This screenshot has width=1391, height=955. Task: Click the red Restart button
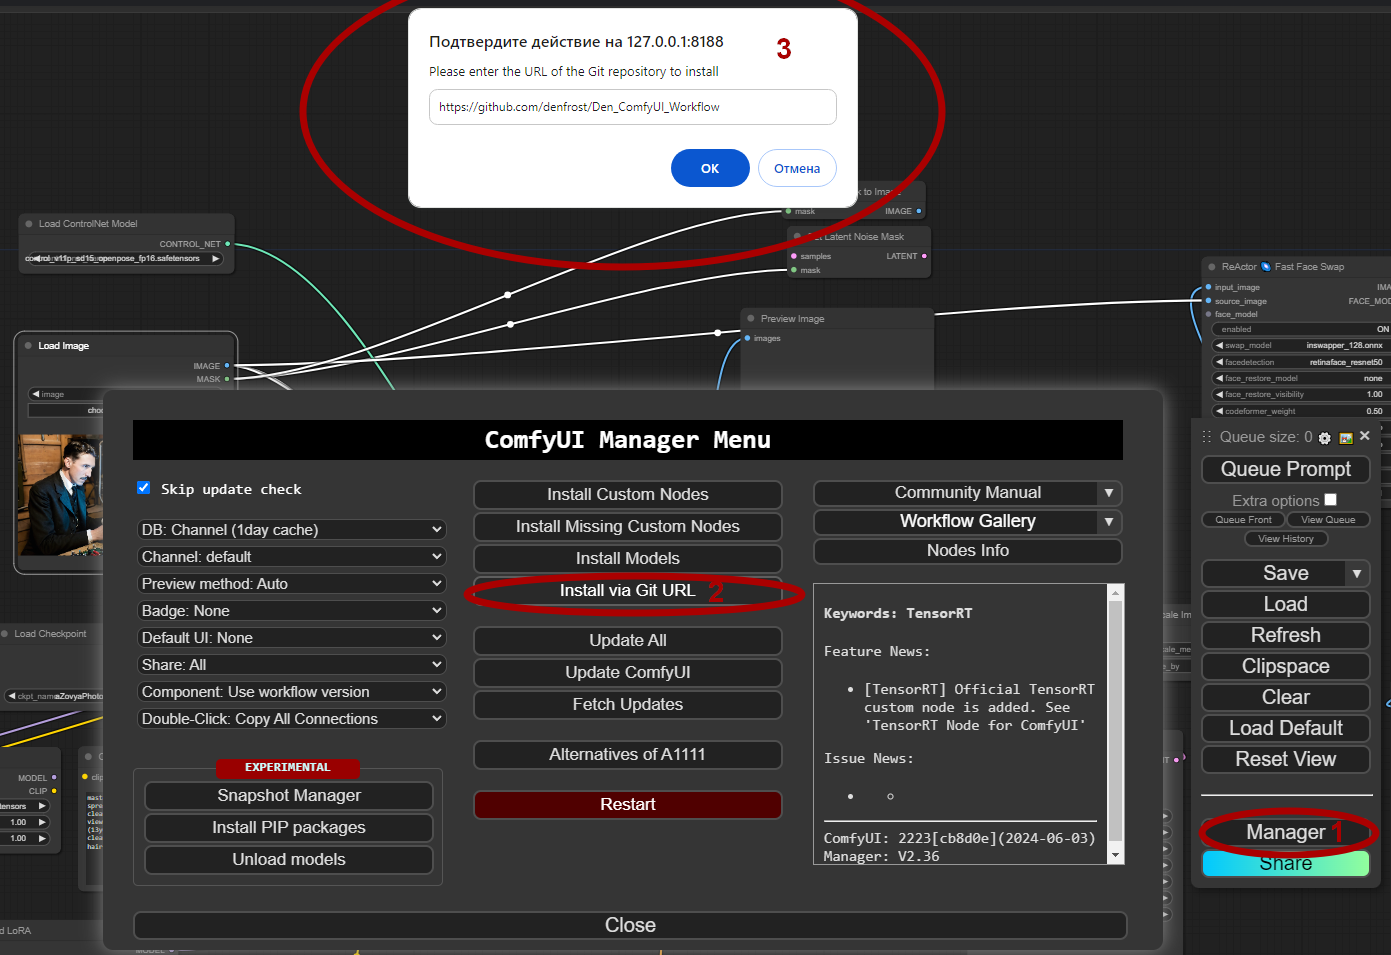(x=628, y=804)
